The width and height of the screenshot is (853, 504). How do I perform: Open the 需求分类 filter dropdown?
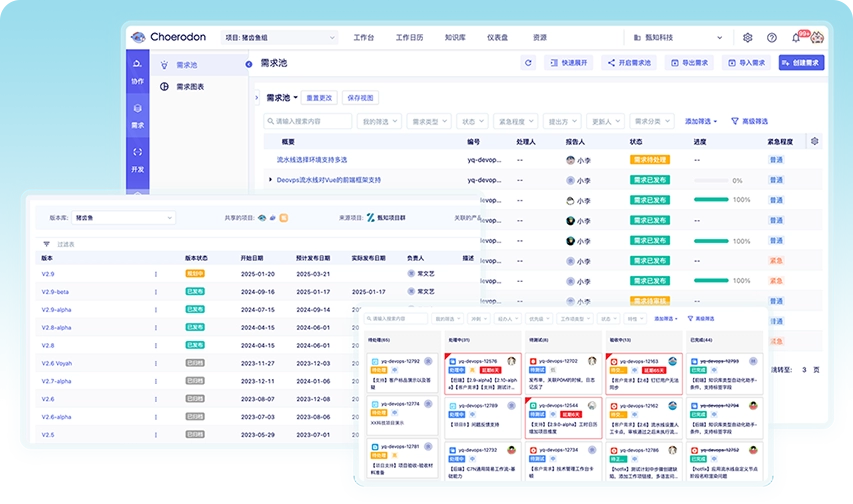[x=652, y=121]
